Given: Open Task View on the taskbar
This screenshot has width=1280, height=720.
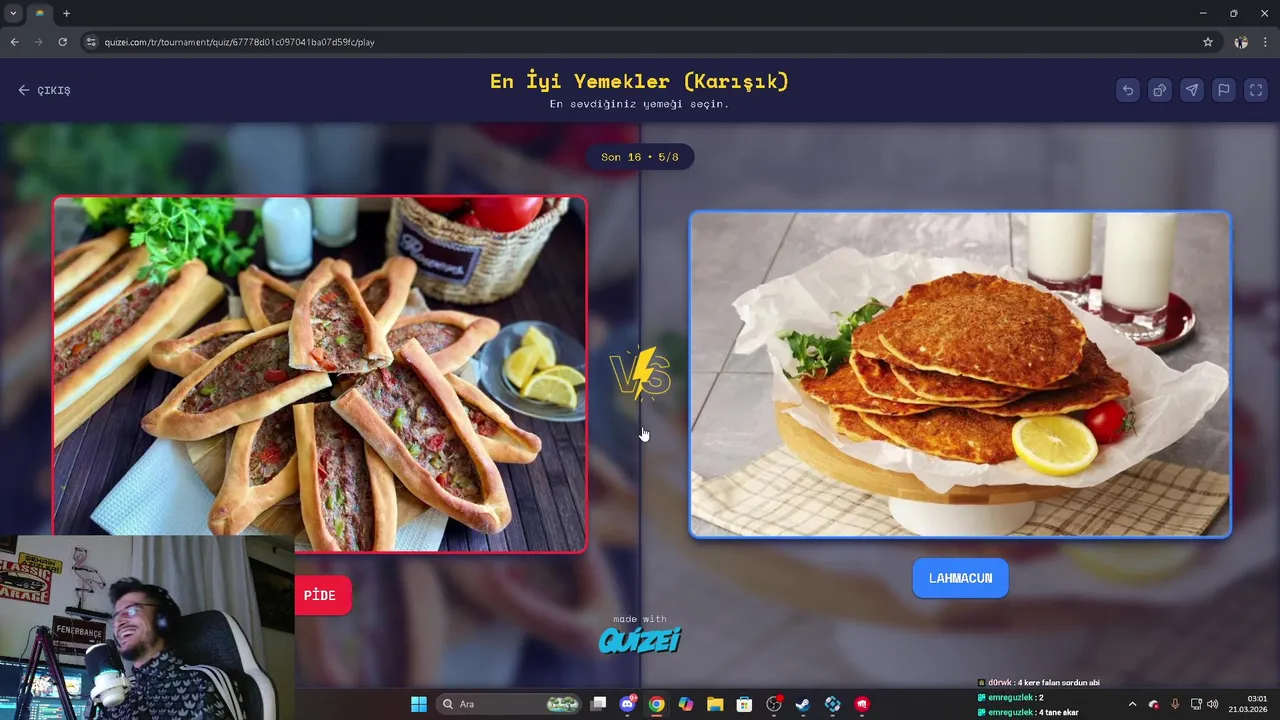Looking at the screenshot, I should click(598, 704).
